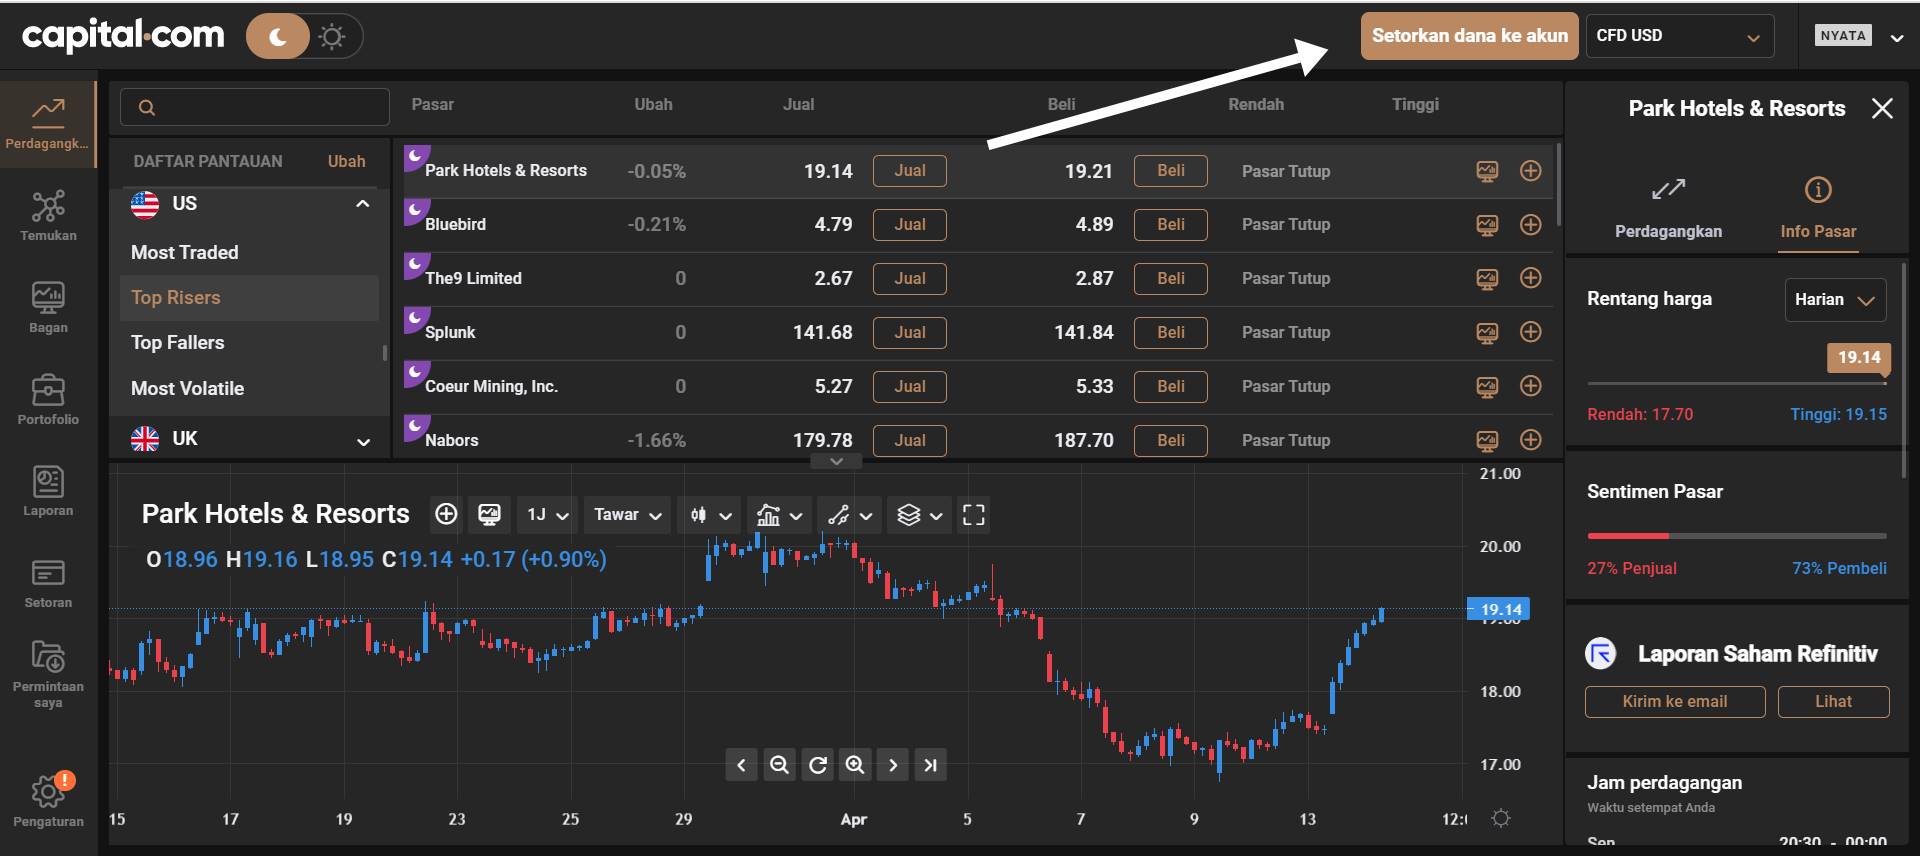
Task: Add chart to watchlist via plus icon
Action: click(x=446, y=515)
